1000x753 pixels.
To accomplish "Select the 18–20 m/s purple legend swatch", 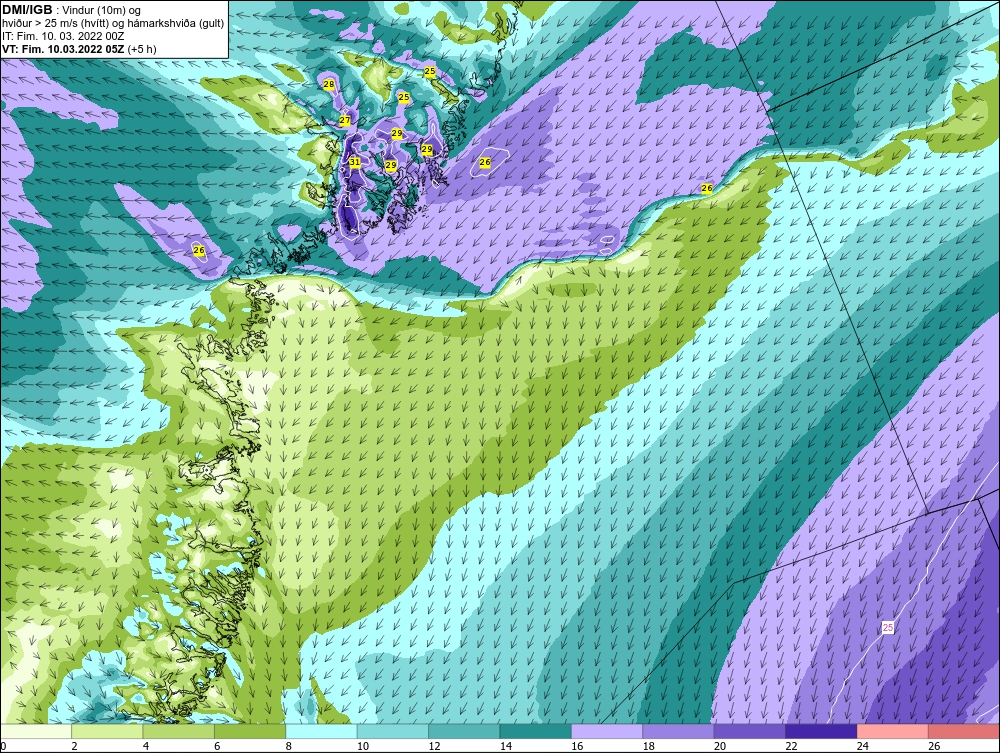I will (x=679, y=731).
